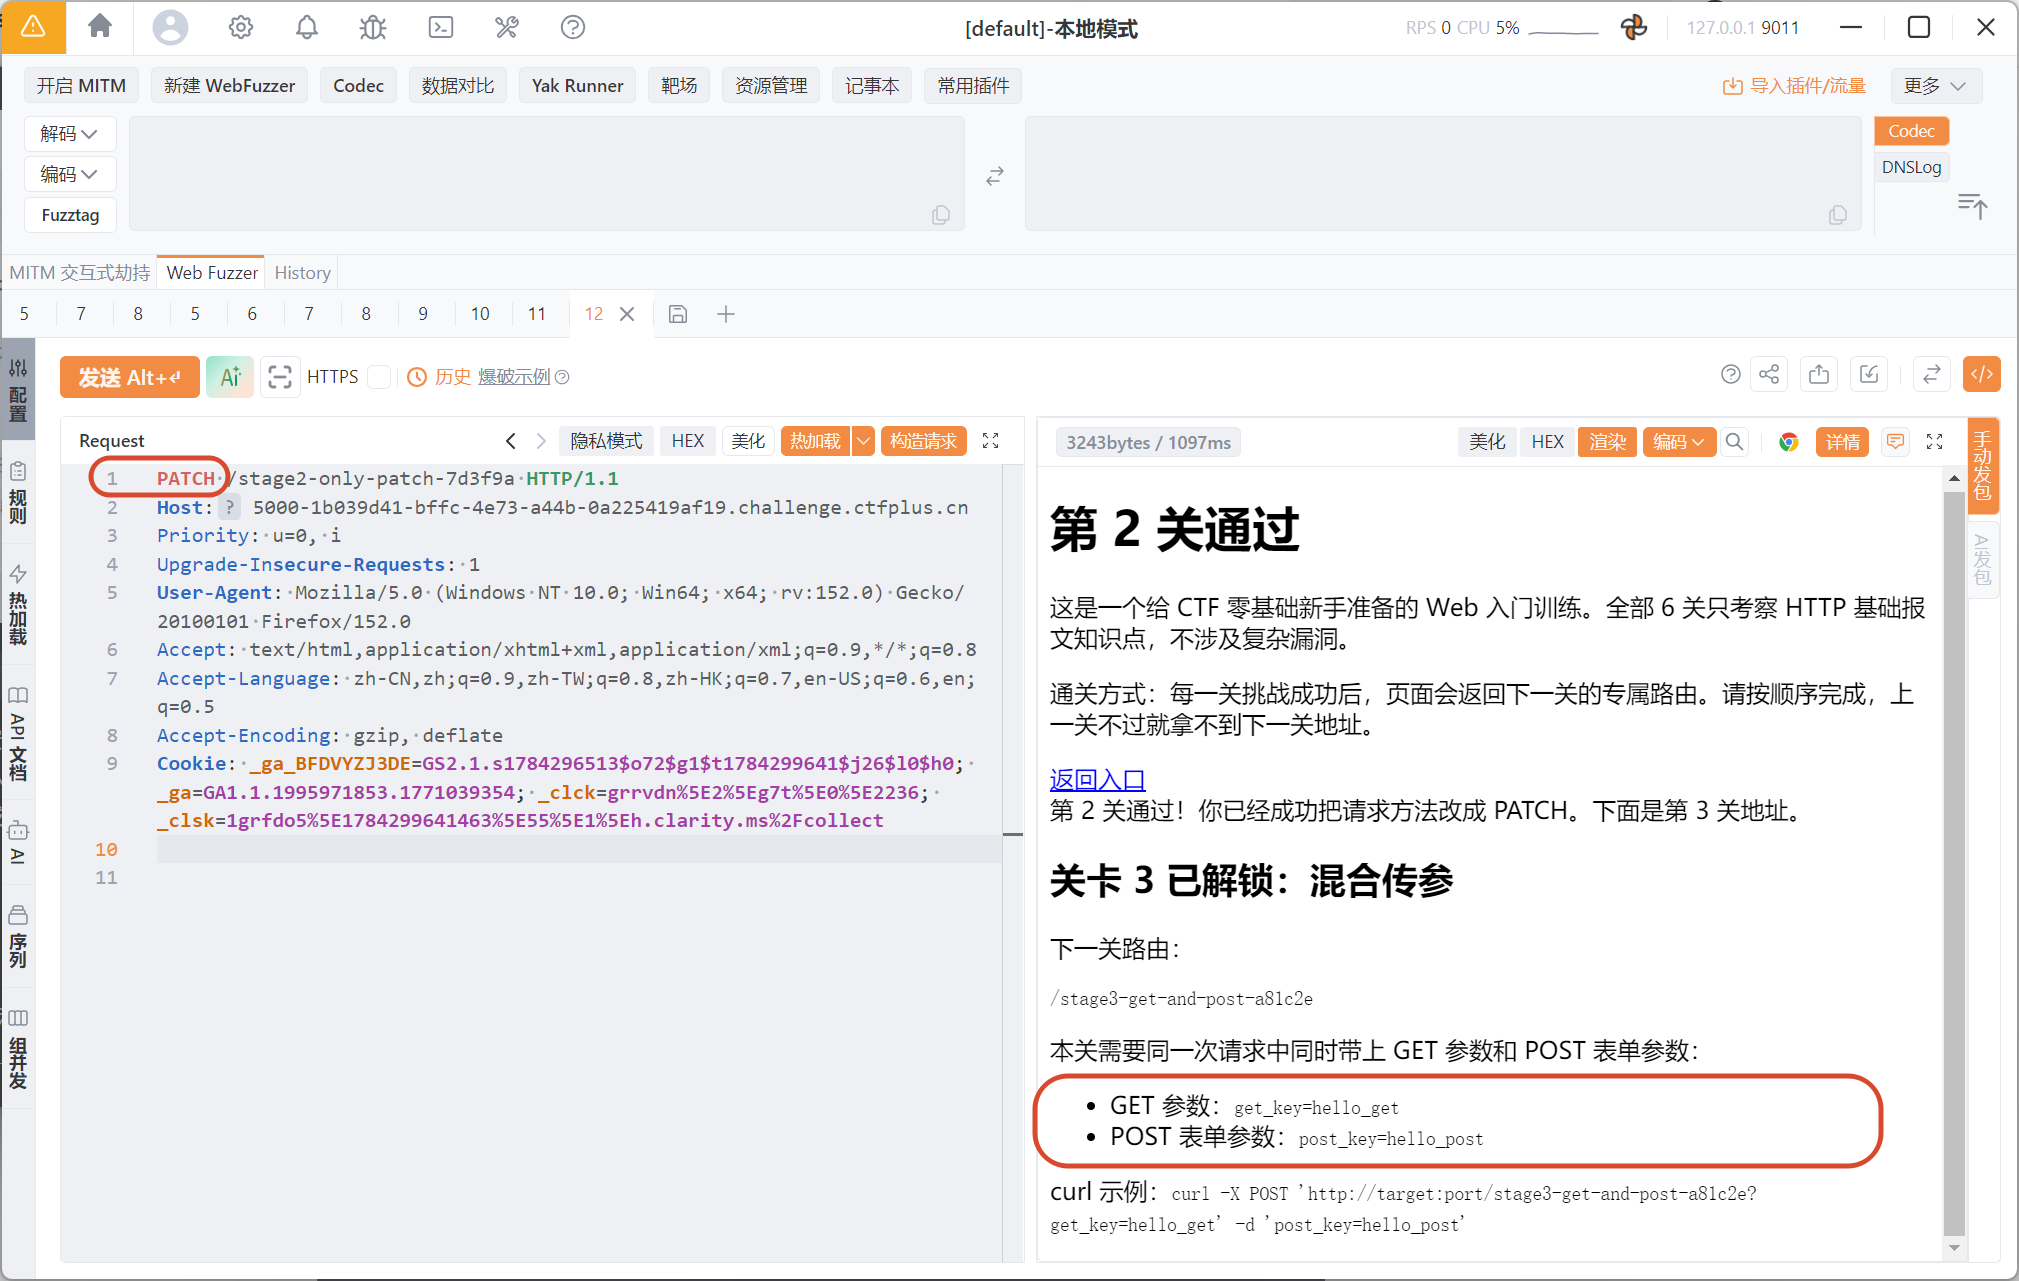The image size is (2019, 1281).
Task: Expand the 解码 dropdown
Action: pyautogui.click(x=70, y=134)
